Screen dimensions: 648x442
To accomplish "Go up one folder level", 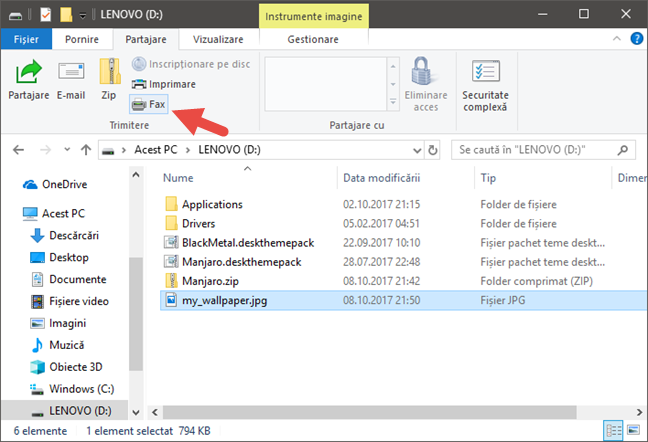I will pyautogui.click(x=86, y=150).
